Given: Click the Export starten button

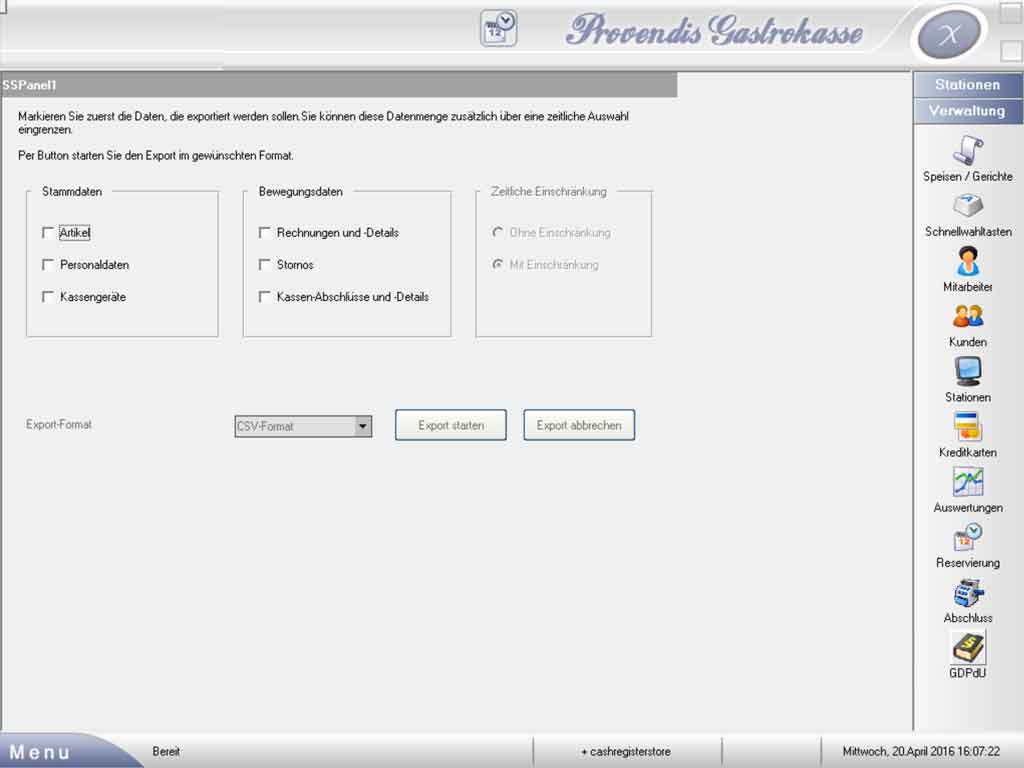Looking at the screenshot, I should (x=451, y=425).
